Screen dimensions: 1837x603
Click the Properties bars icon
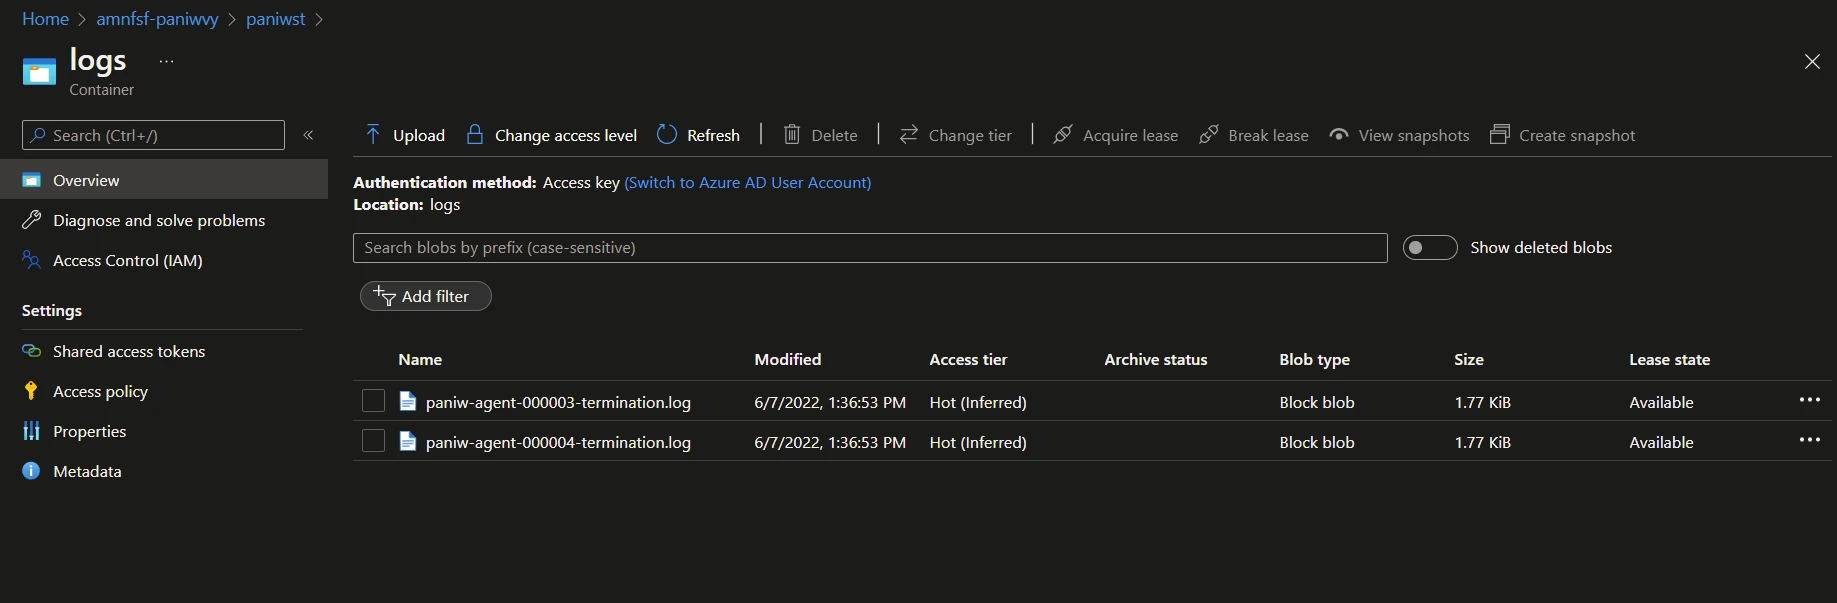(x=32, y=431)
